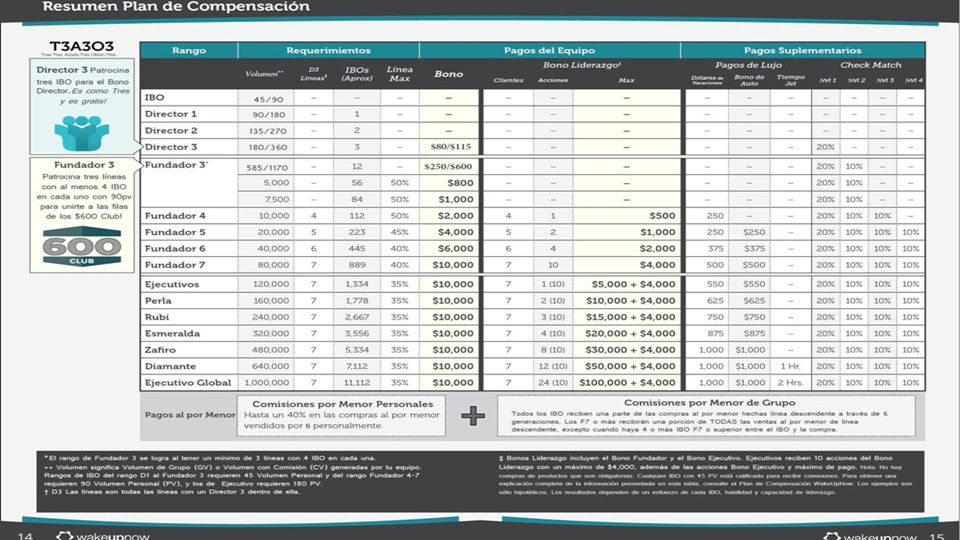The height and width of the screenshot is (540, 960).
Task: Click the $5,000 + $4,000 Max cell
Action: [x=633, y=284]
